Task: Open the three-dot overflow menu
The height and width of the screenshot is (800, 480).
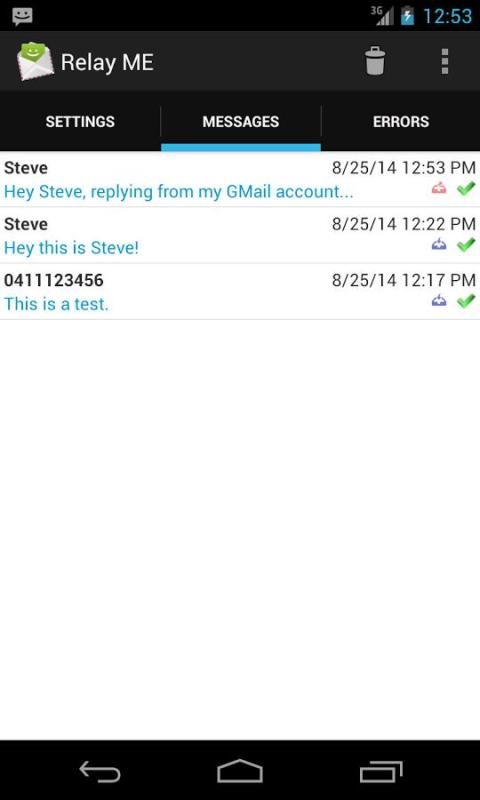Action: [x=445, y=61]
